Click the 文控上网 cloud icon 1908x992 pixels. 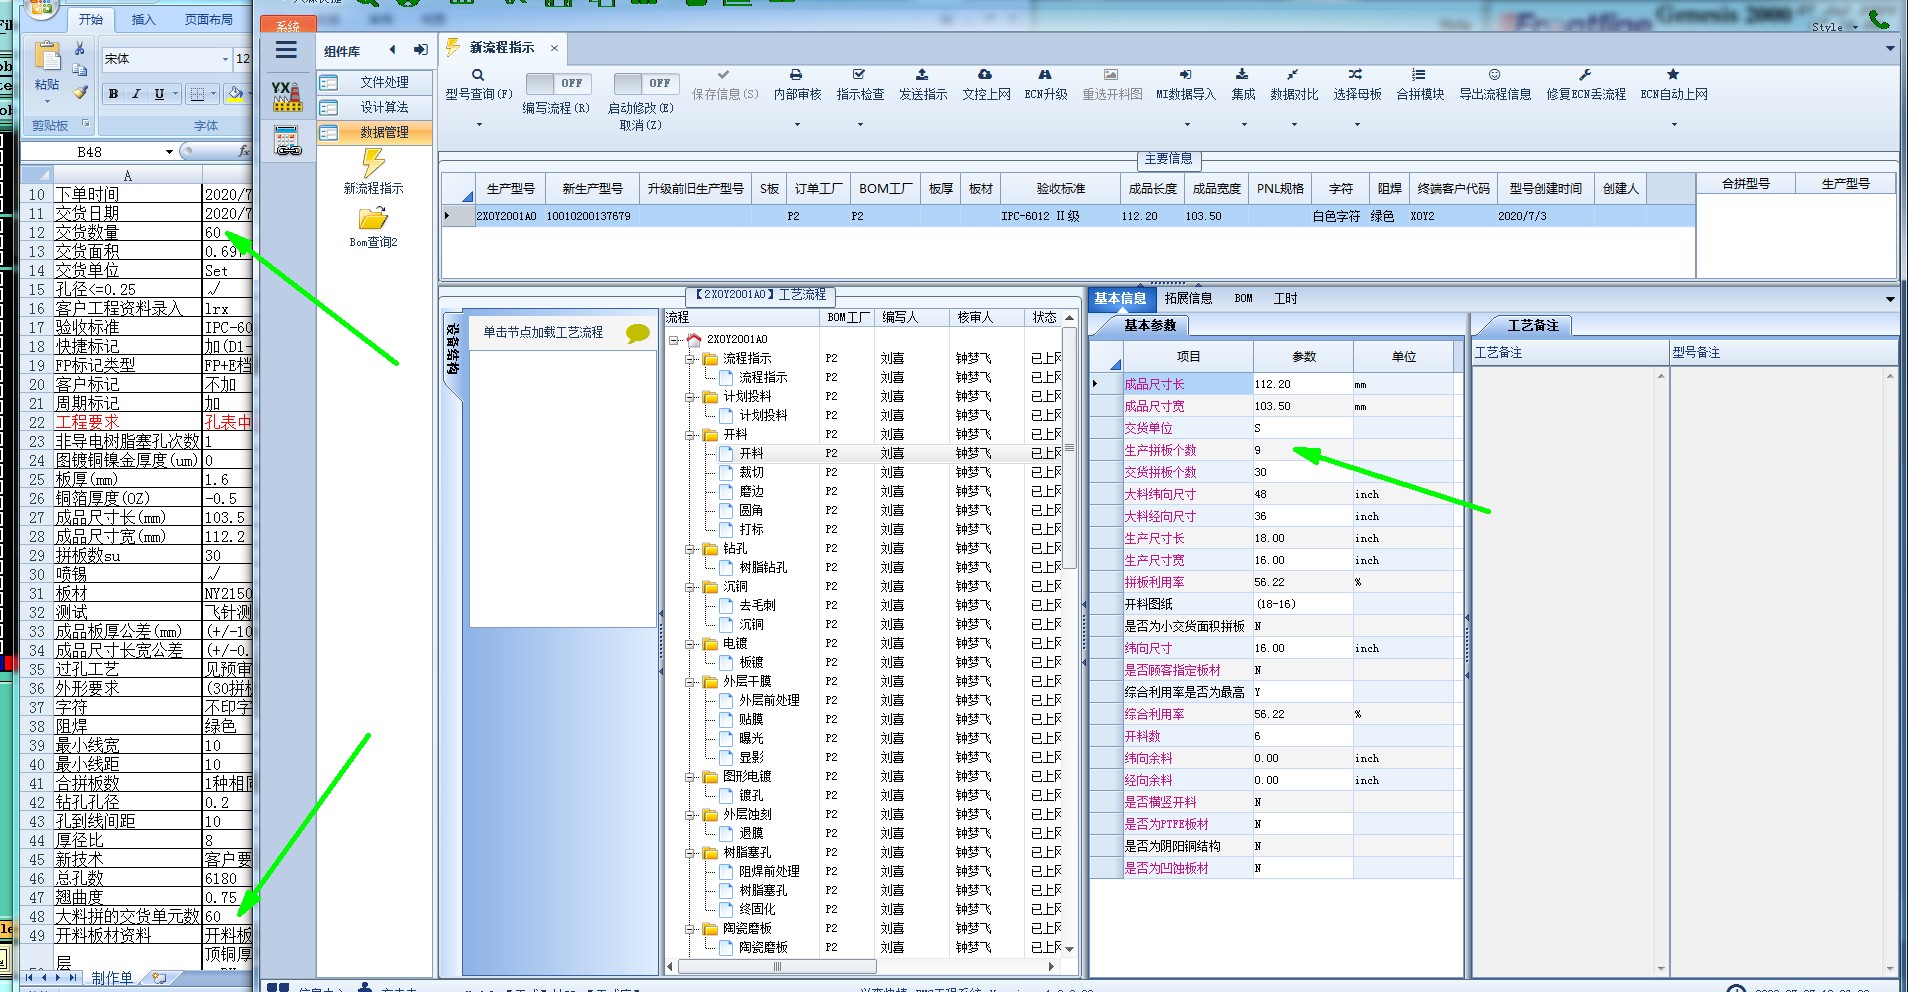pos(985,75)
